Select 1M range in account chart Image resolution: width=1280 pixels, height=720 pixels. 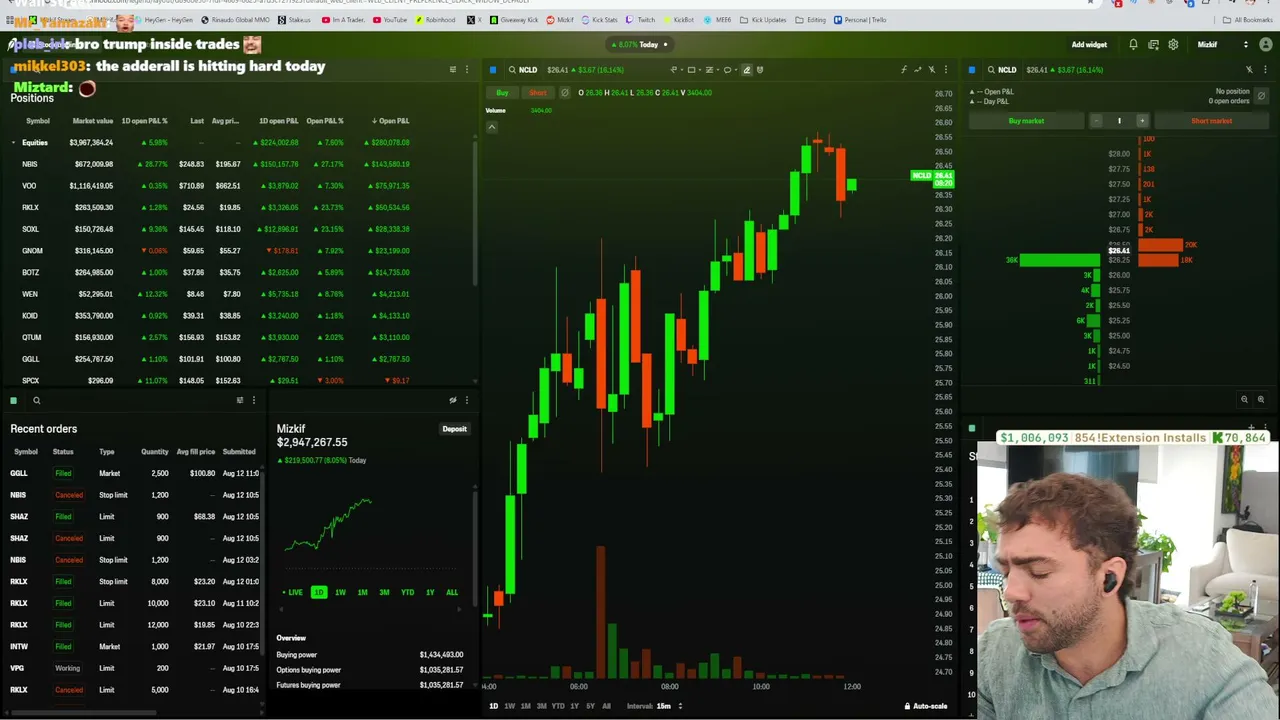362,593
